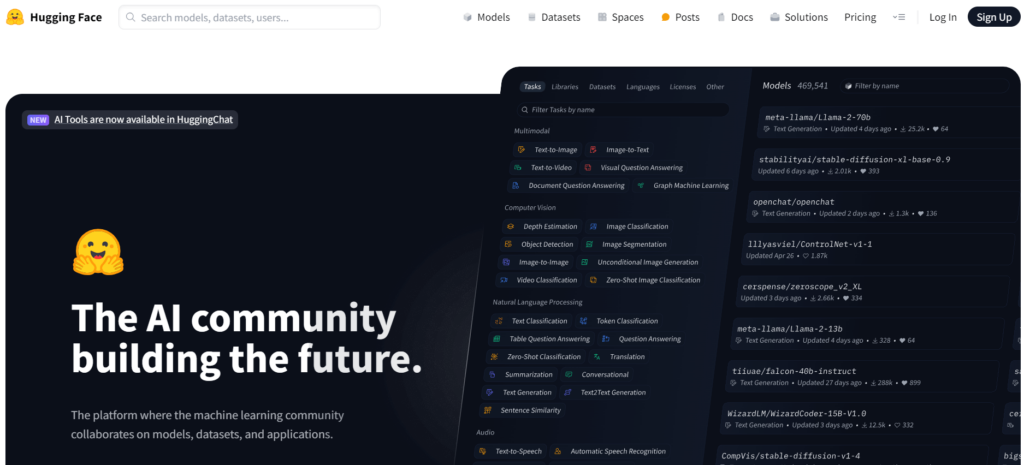Focus the search models, datasets, users field
Viewport: 1024px width, 465px height.
249,18
